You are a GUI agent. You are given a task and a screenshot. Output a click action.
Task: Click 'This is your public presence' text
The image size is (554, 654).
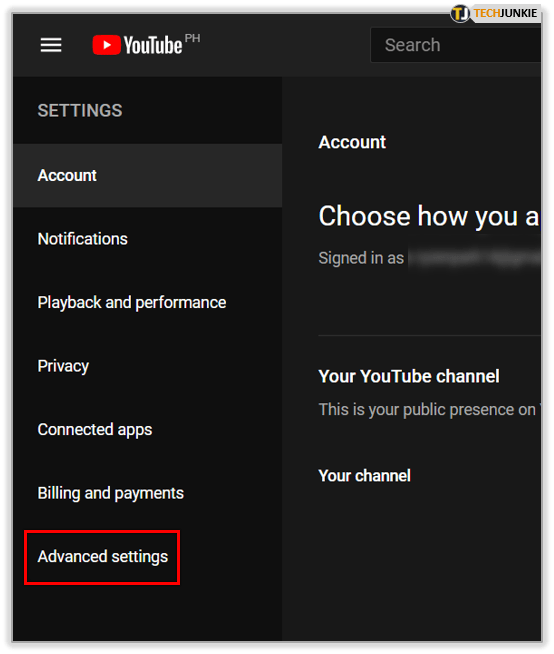429,410
